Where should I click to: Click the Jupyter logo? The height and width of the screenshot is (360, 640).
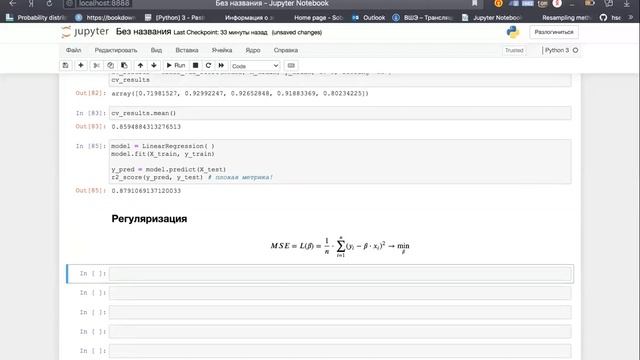(x=85, y=32)
